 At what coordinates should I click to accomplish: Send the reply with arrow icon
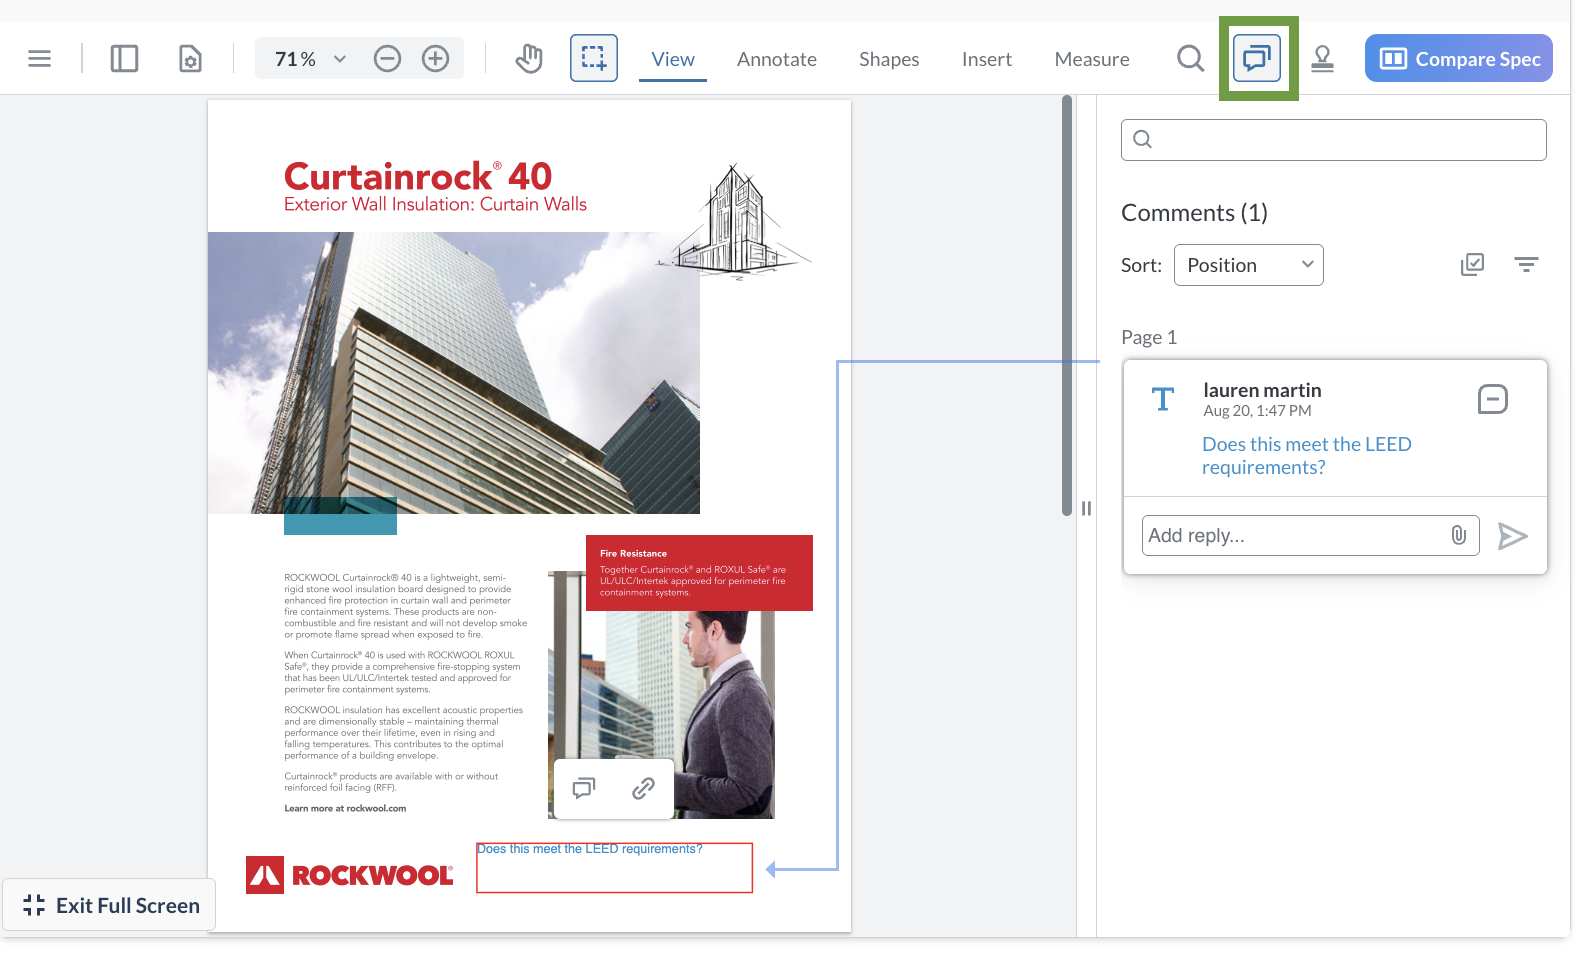[1512, 536]
